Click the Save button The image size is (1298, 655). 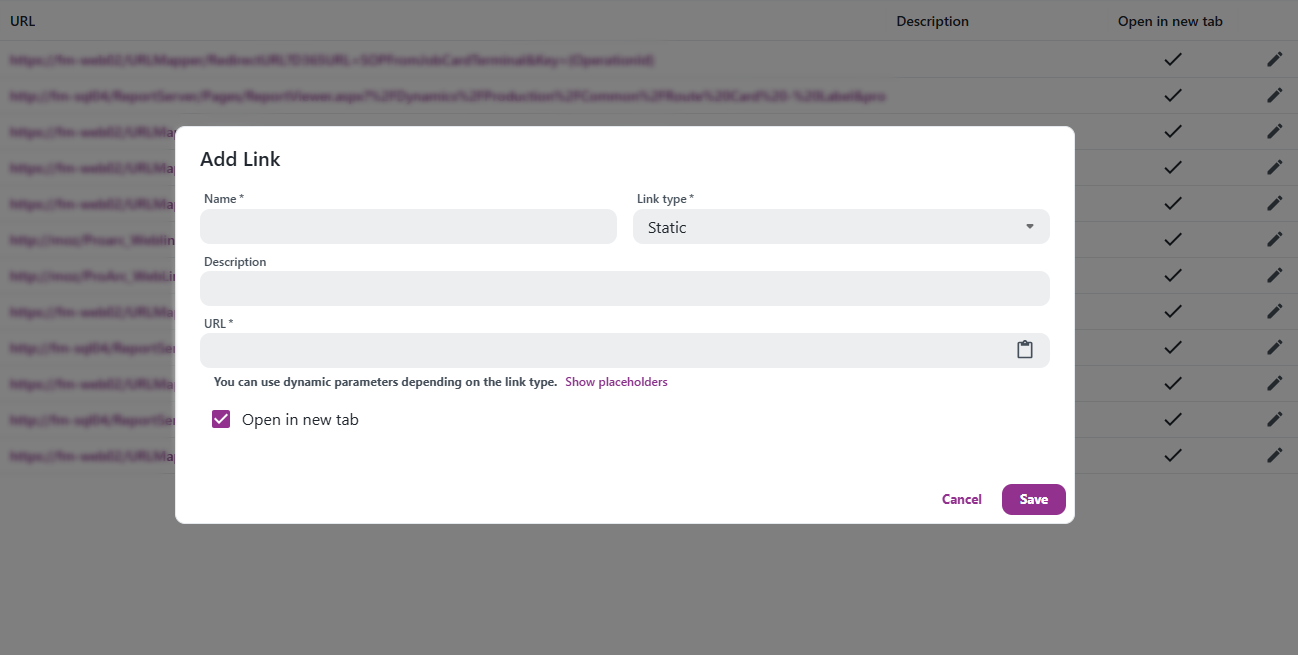coord(1033,499)
